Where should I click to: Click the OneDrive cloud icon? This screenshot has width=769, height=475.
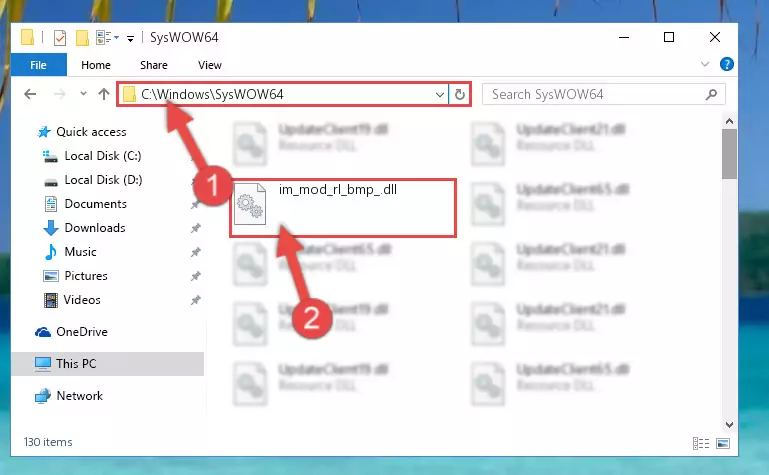pos(43,332)
